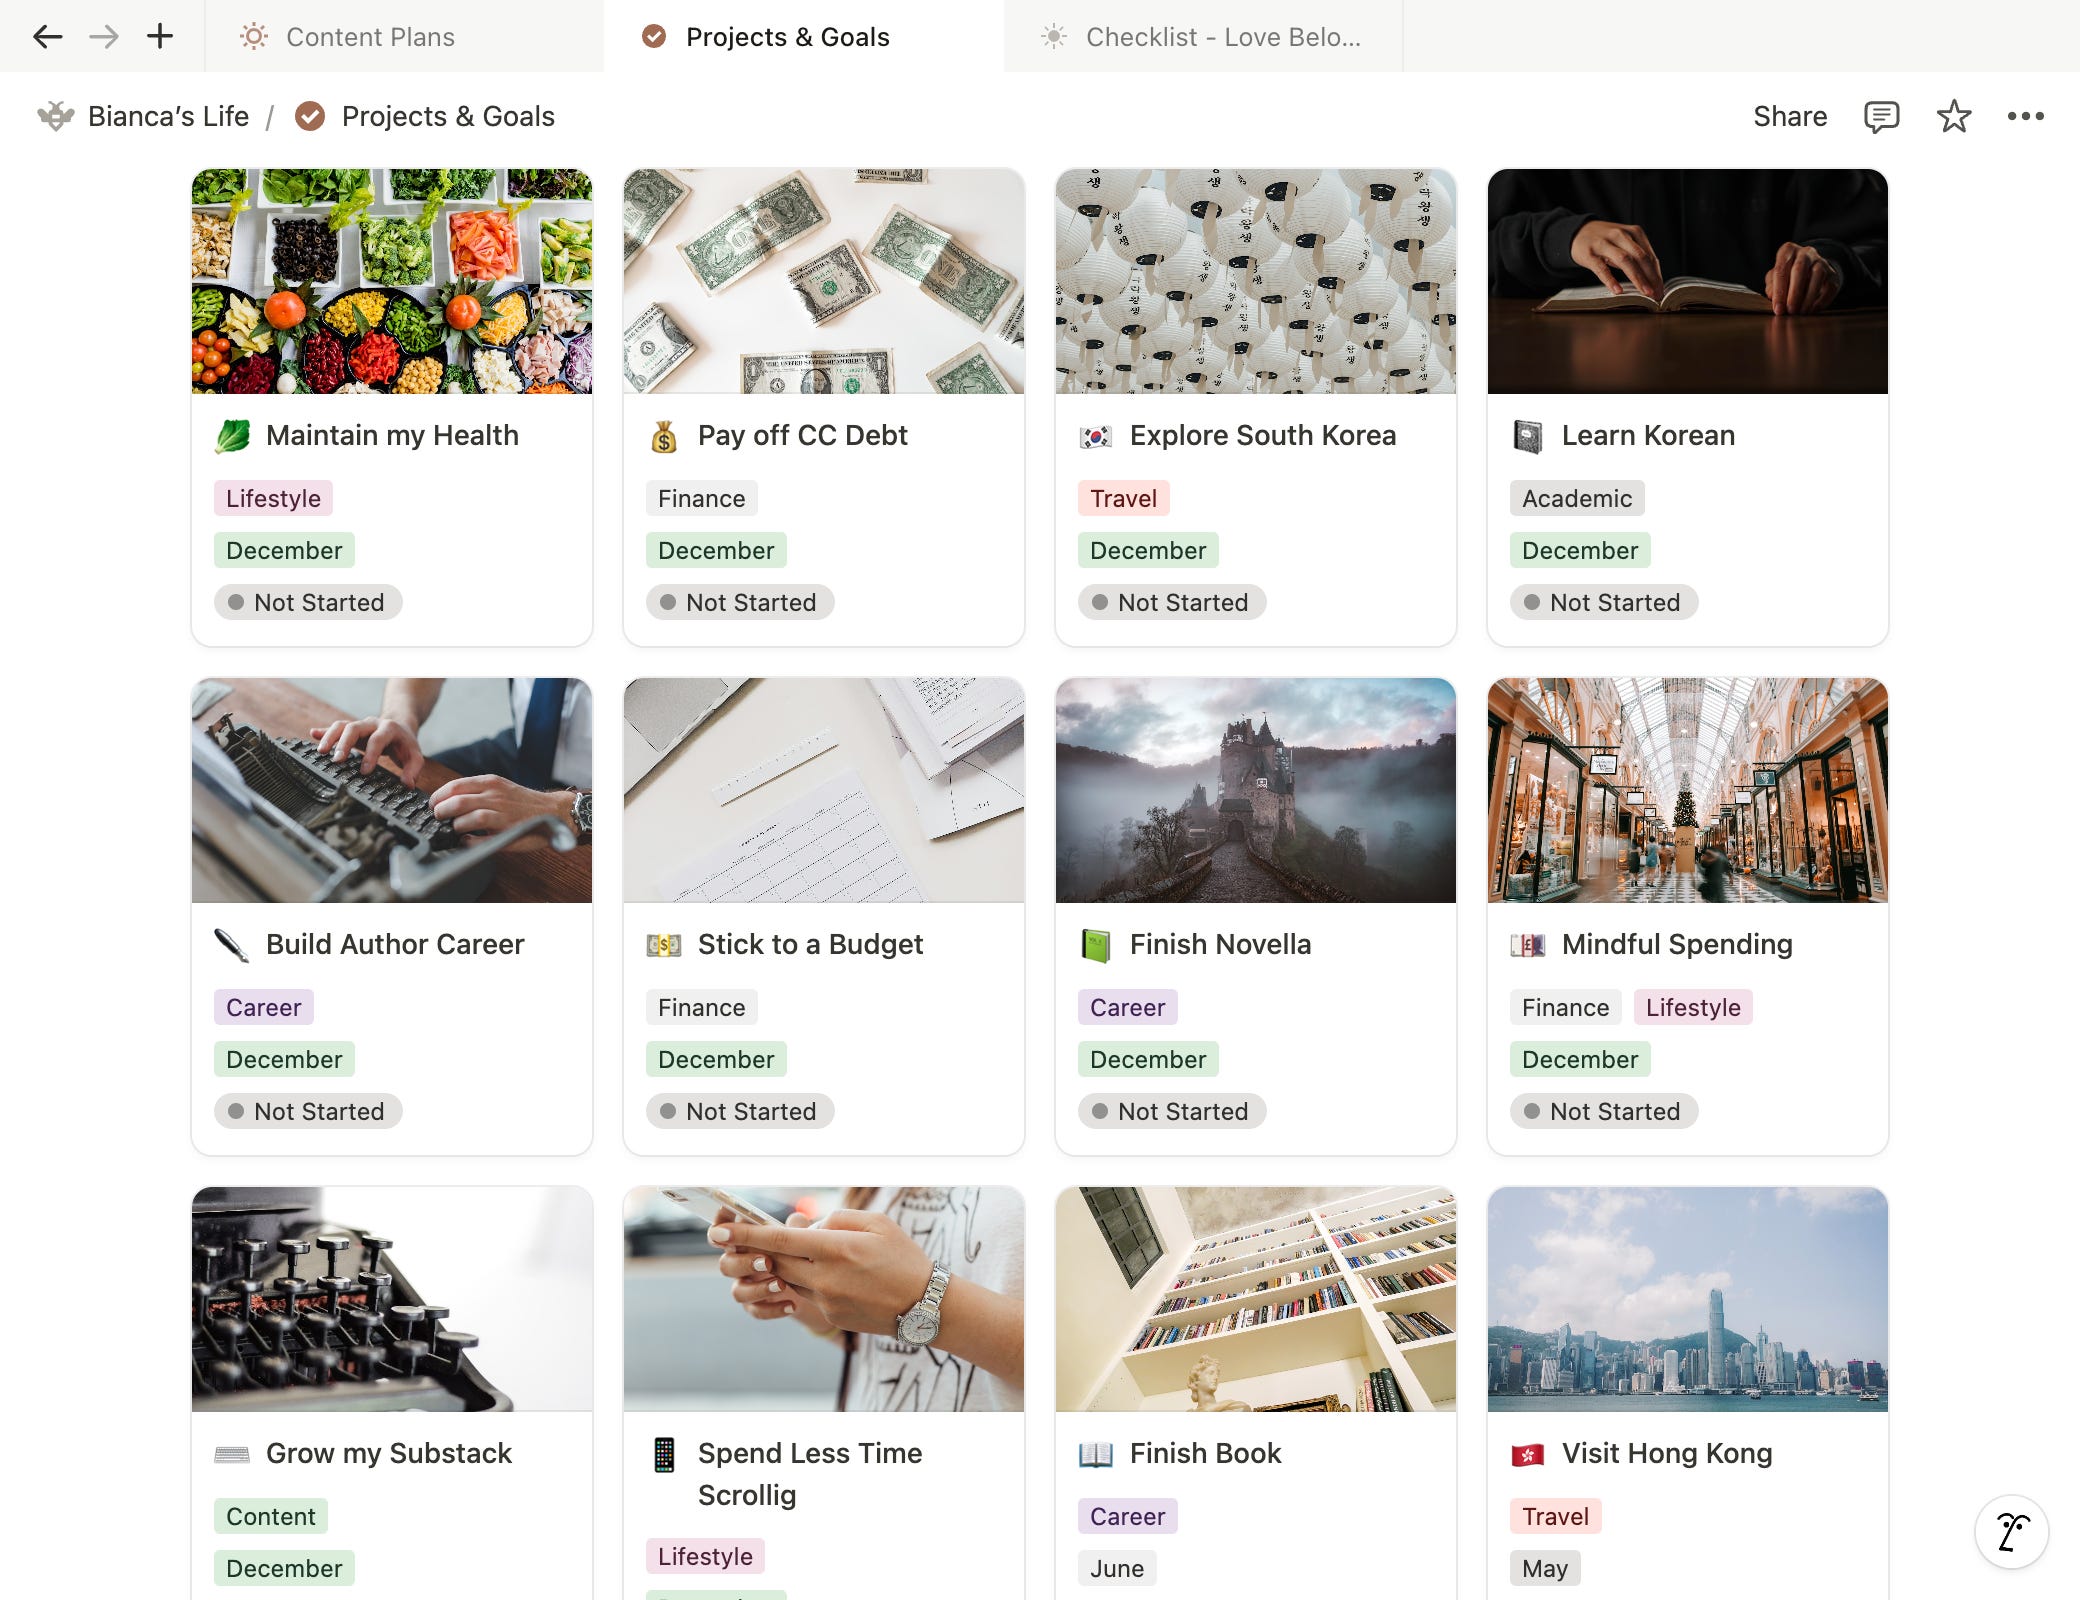Open the comments panel icon

point(1881,117)
